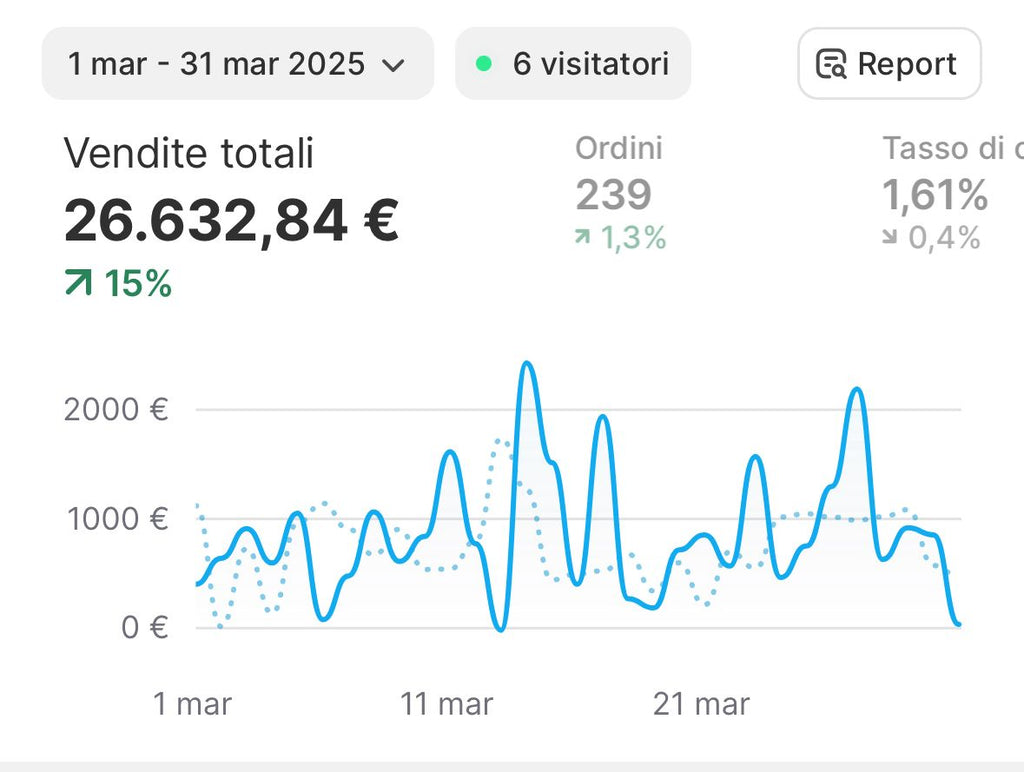Click the 1,61% conversion value
Image resolution: width=1024 pixels, height=772 pixels.
(935, 194)
